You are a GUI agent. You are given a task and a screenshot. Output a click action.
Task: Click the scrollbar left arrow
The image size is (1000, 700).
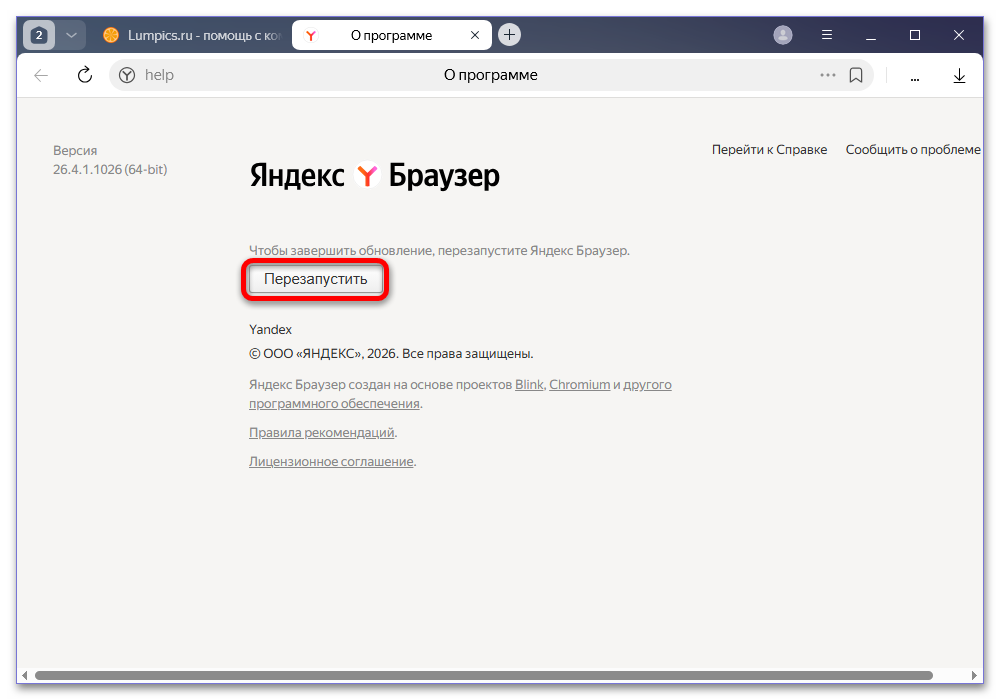[x=24, y=675]
